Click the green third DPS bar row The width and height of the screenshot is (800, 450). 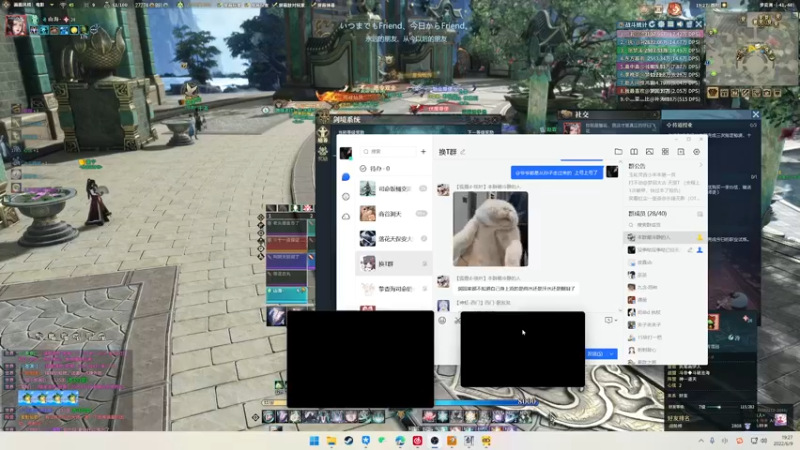(660, 51)
